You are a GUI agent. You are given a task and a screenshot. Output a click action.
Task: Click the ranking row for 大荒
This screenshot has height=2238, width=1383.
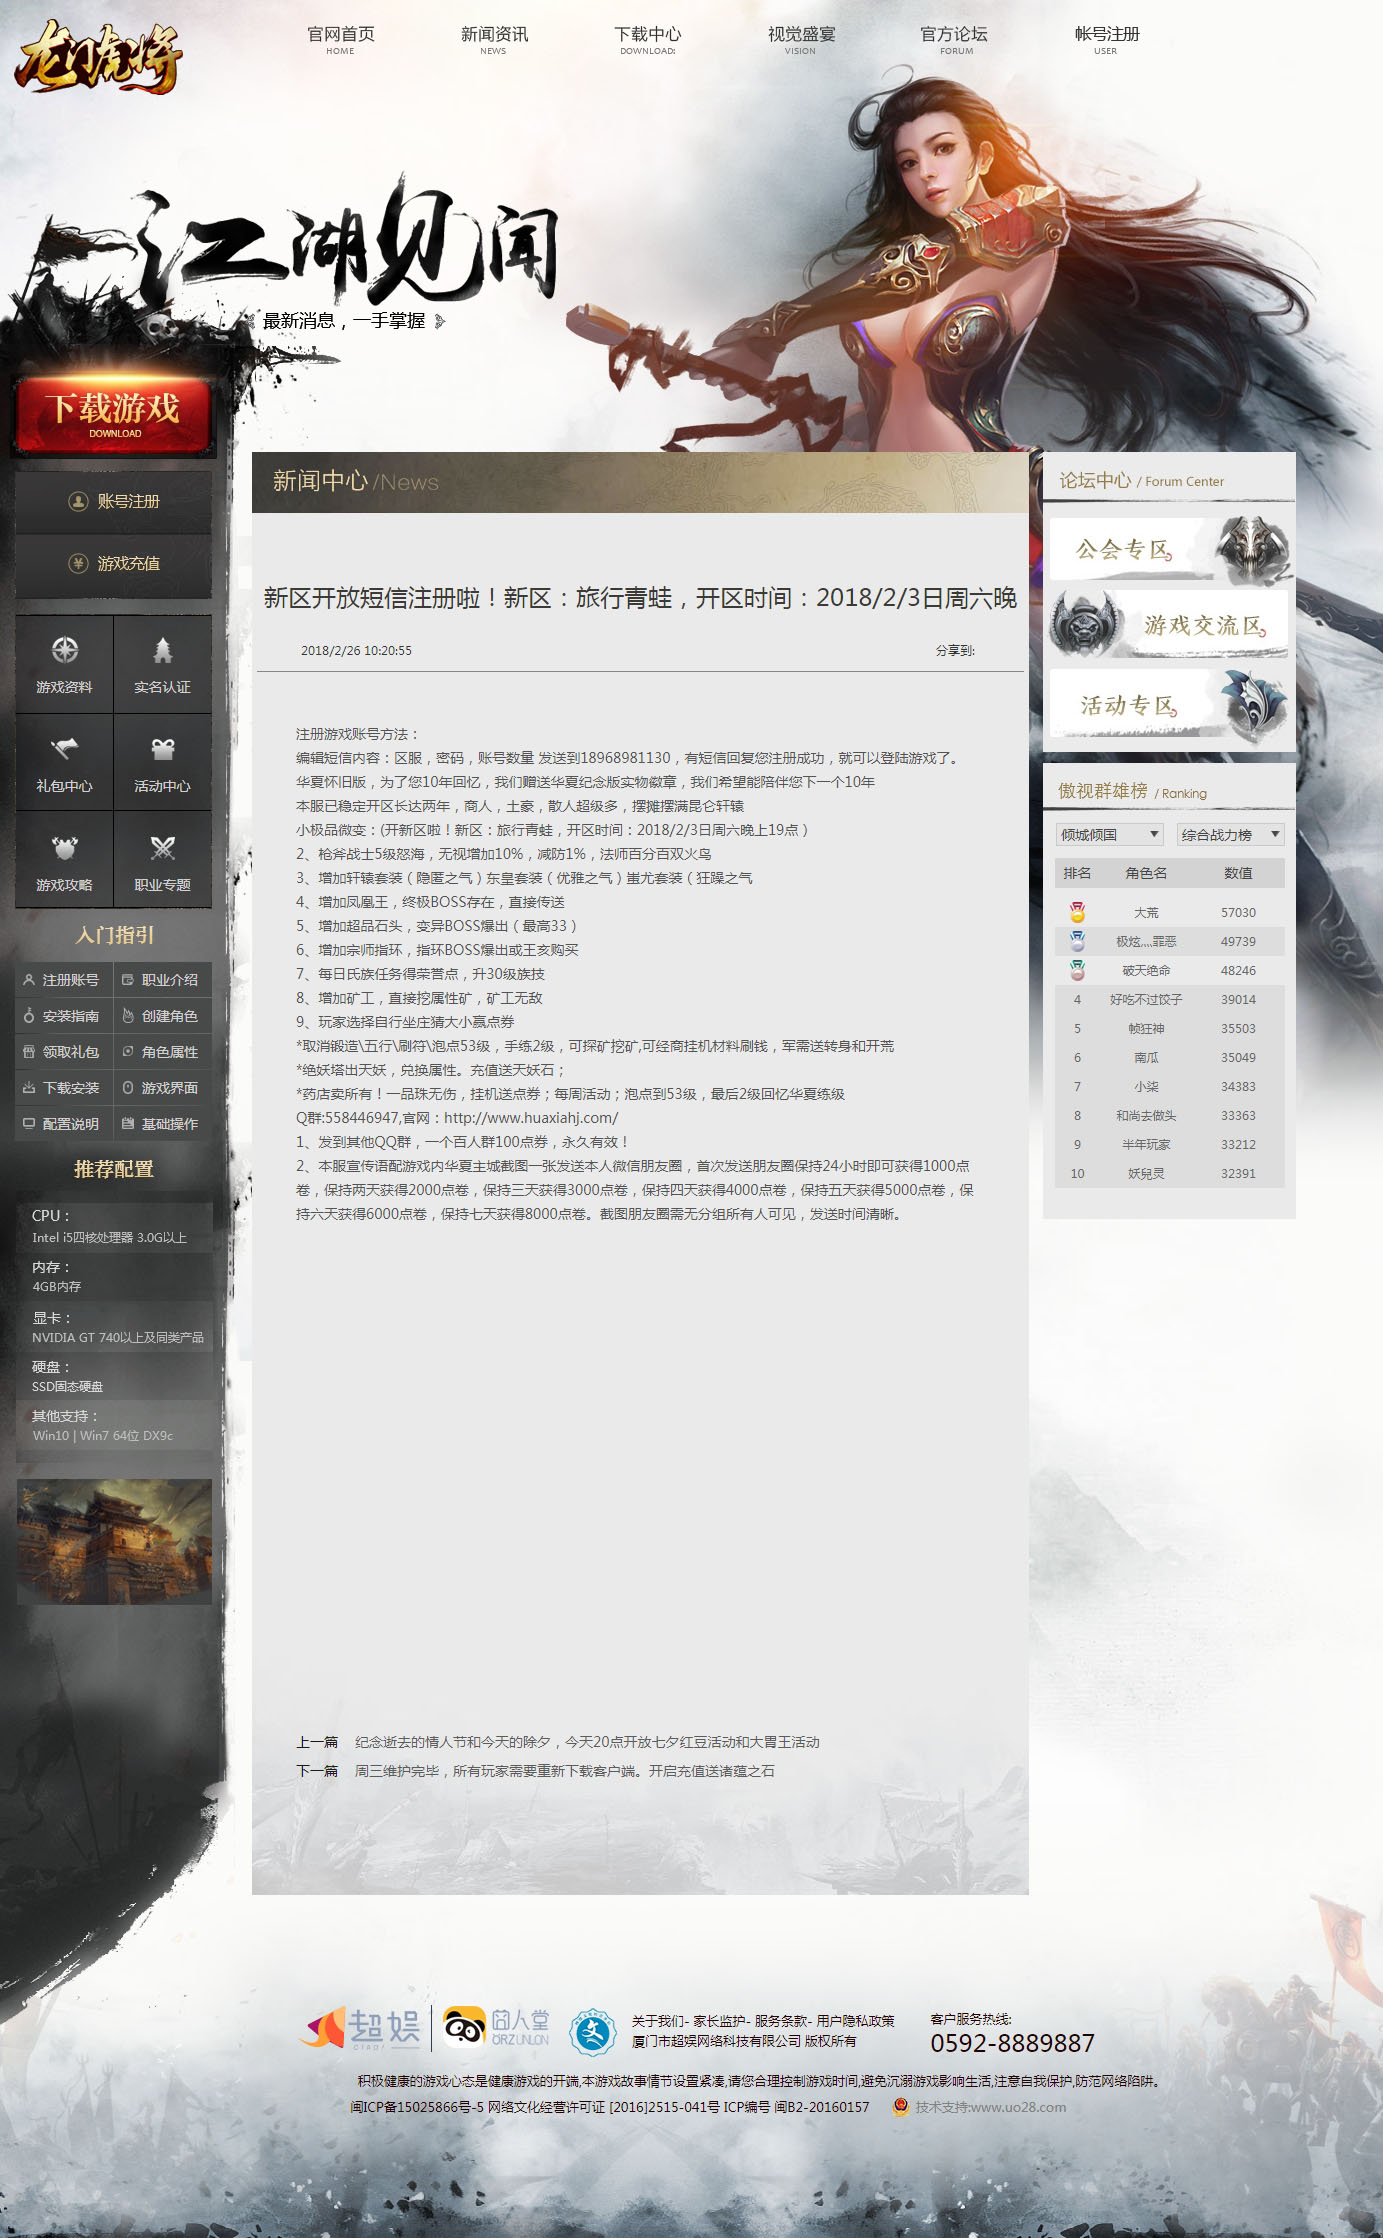[1169, 912]
